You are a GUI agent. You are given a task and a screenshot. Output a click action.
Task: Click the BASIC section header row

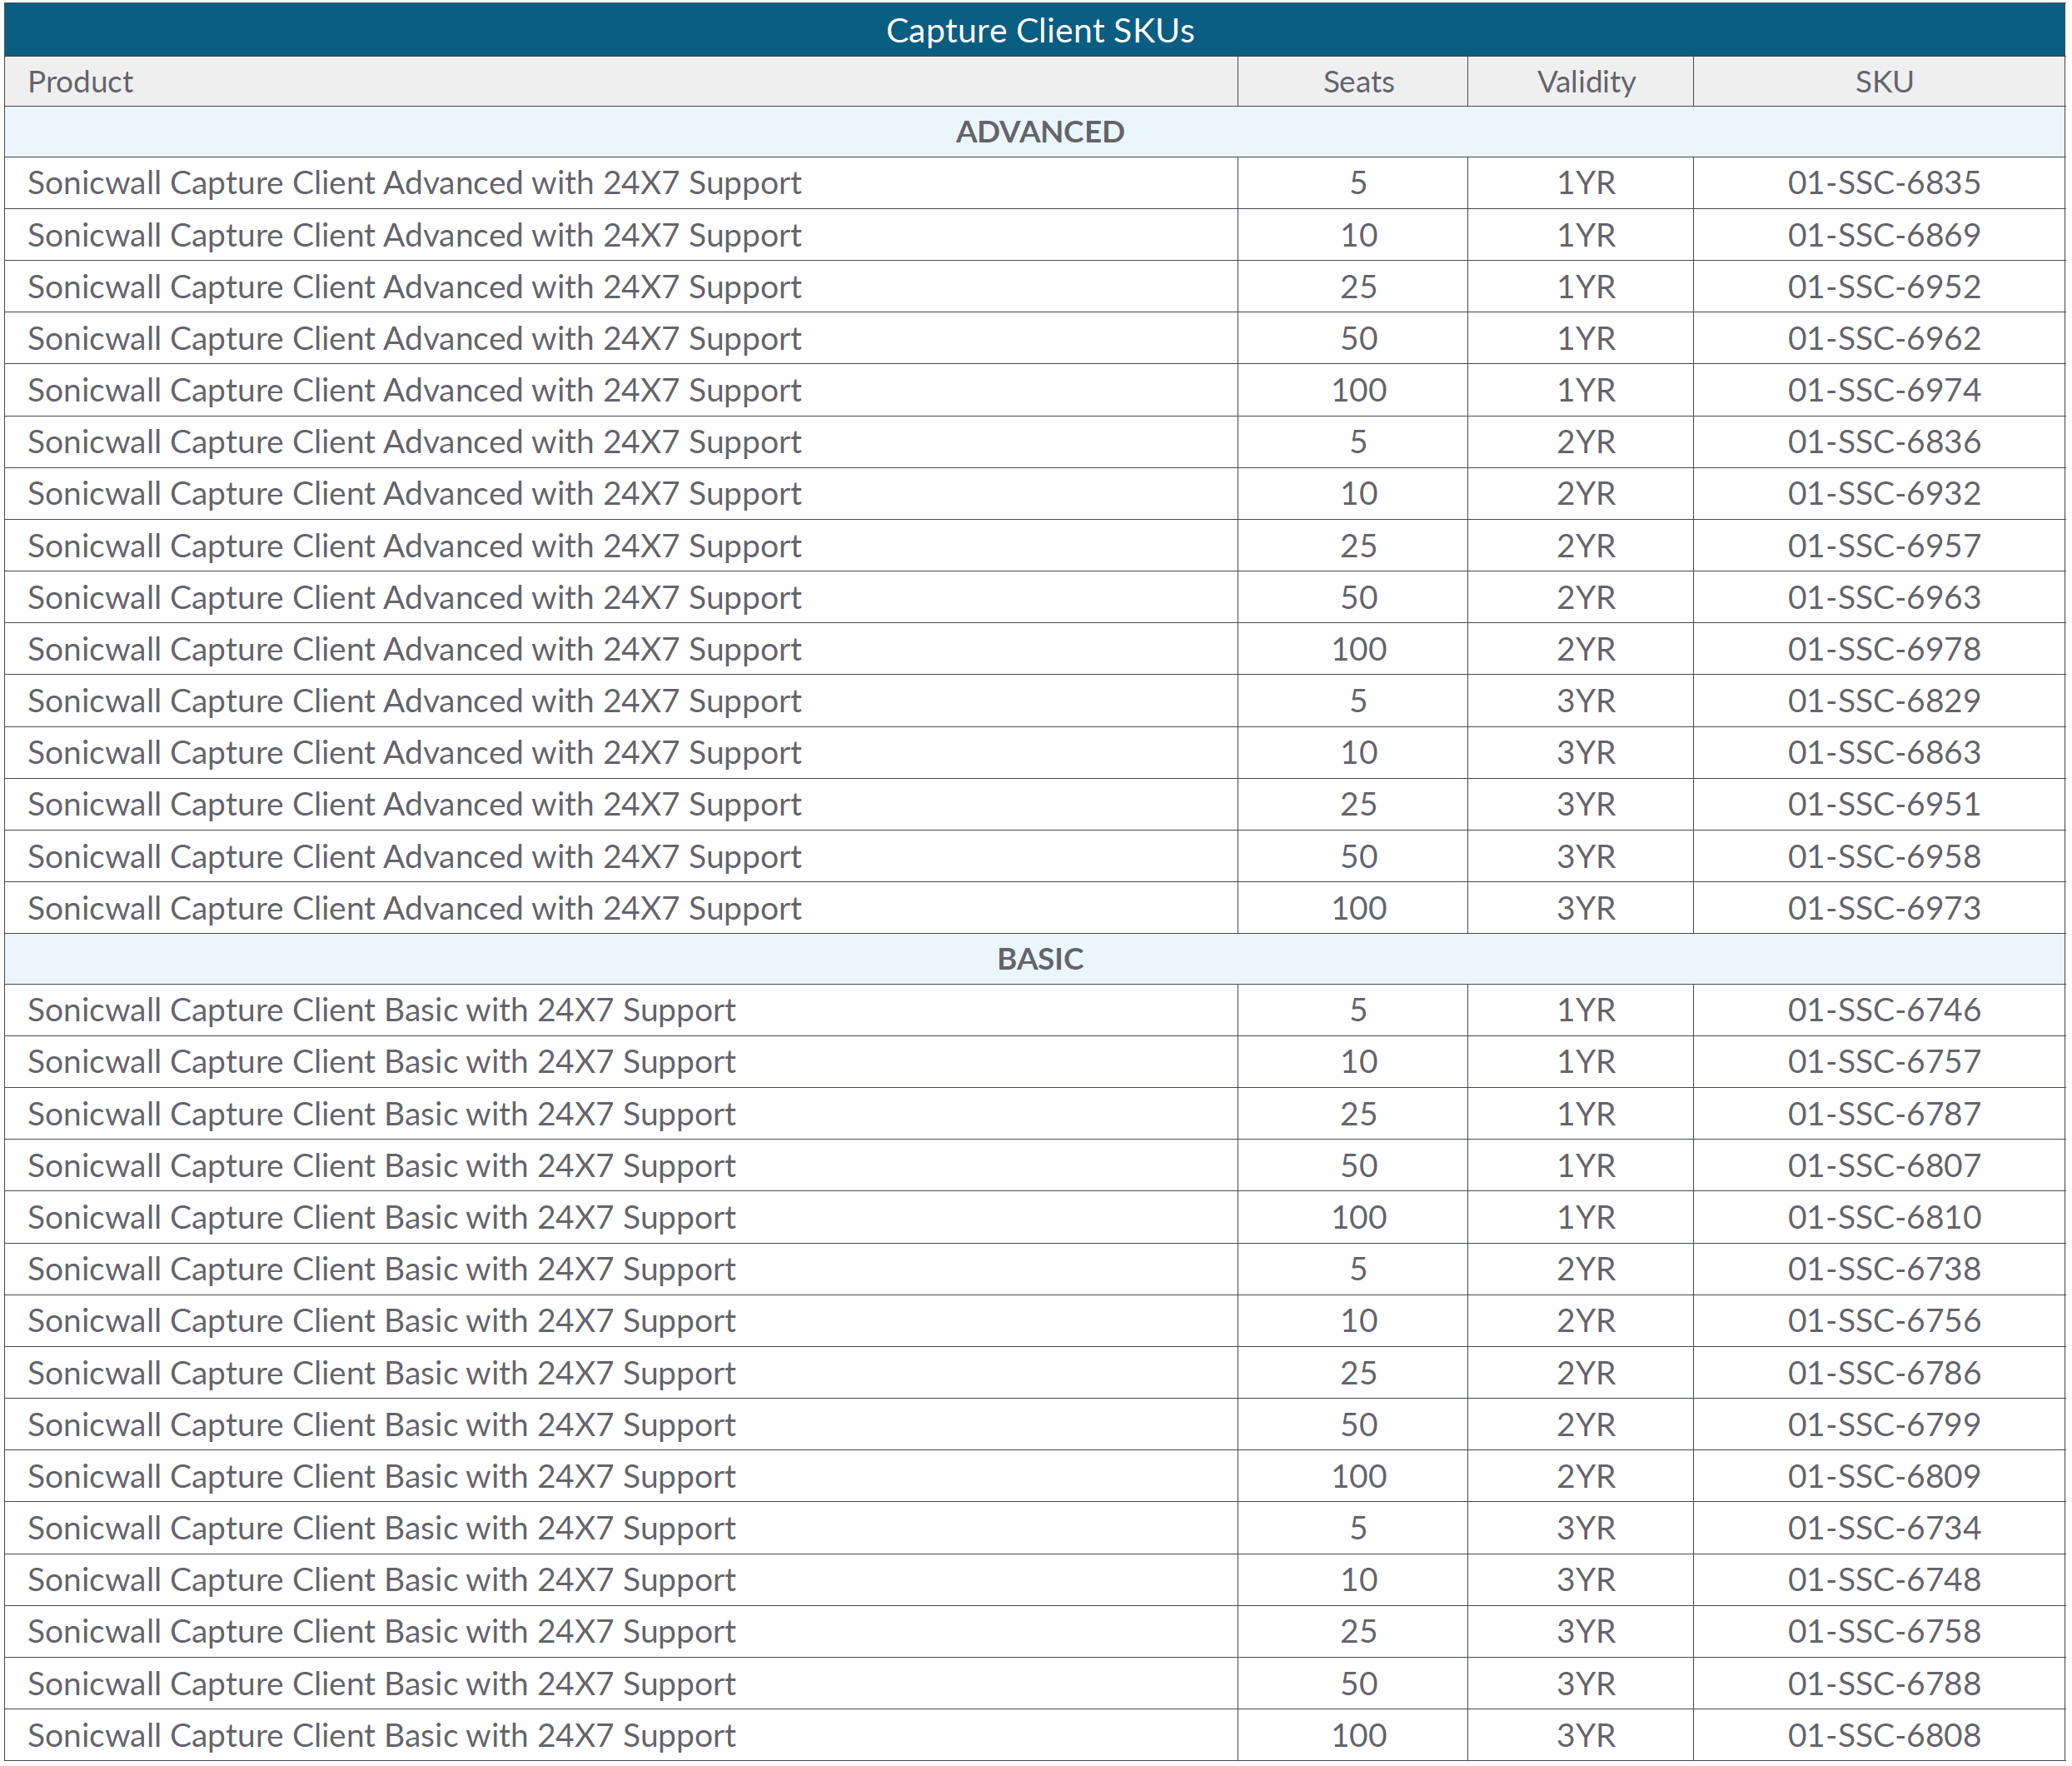click(x=1039, y=959)
